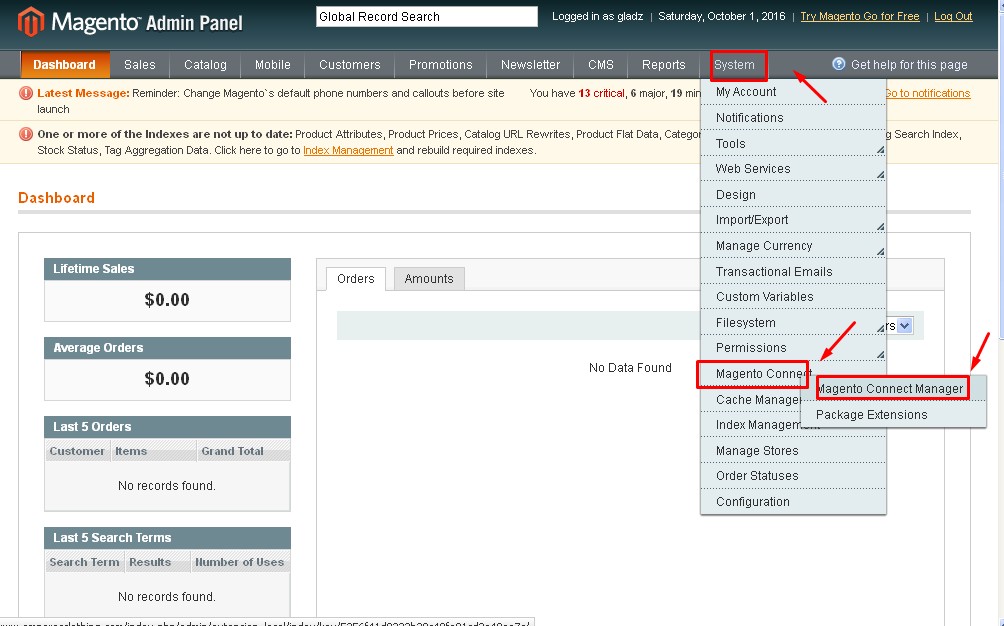1004x626 pixels.
Task: Expand the Import/Export submenu
Action: point(793,220)
